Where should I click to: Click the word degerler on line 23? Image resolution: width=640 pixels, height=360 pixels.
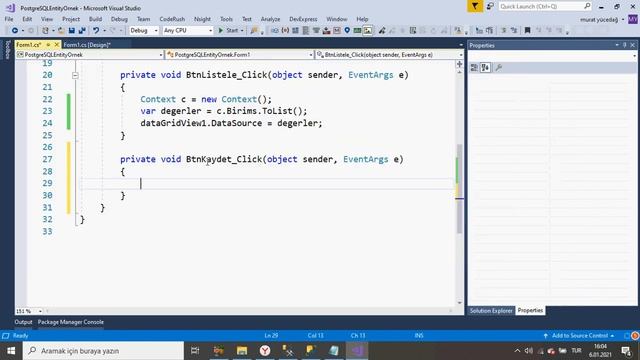(181, 111)
